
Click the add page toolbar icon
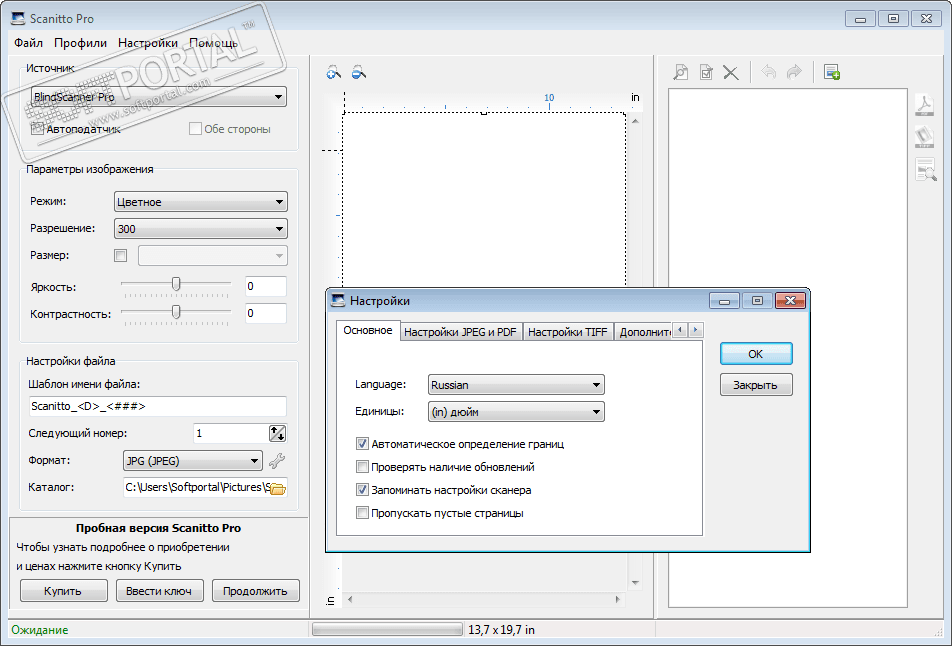(831, 72)
